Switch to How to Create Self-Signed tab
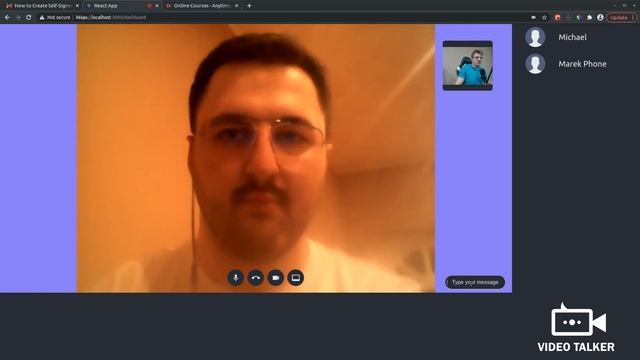The height and width of the screenshot is (360, 640). pos(41,6)
